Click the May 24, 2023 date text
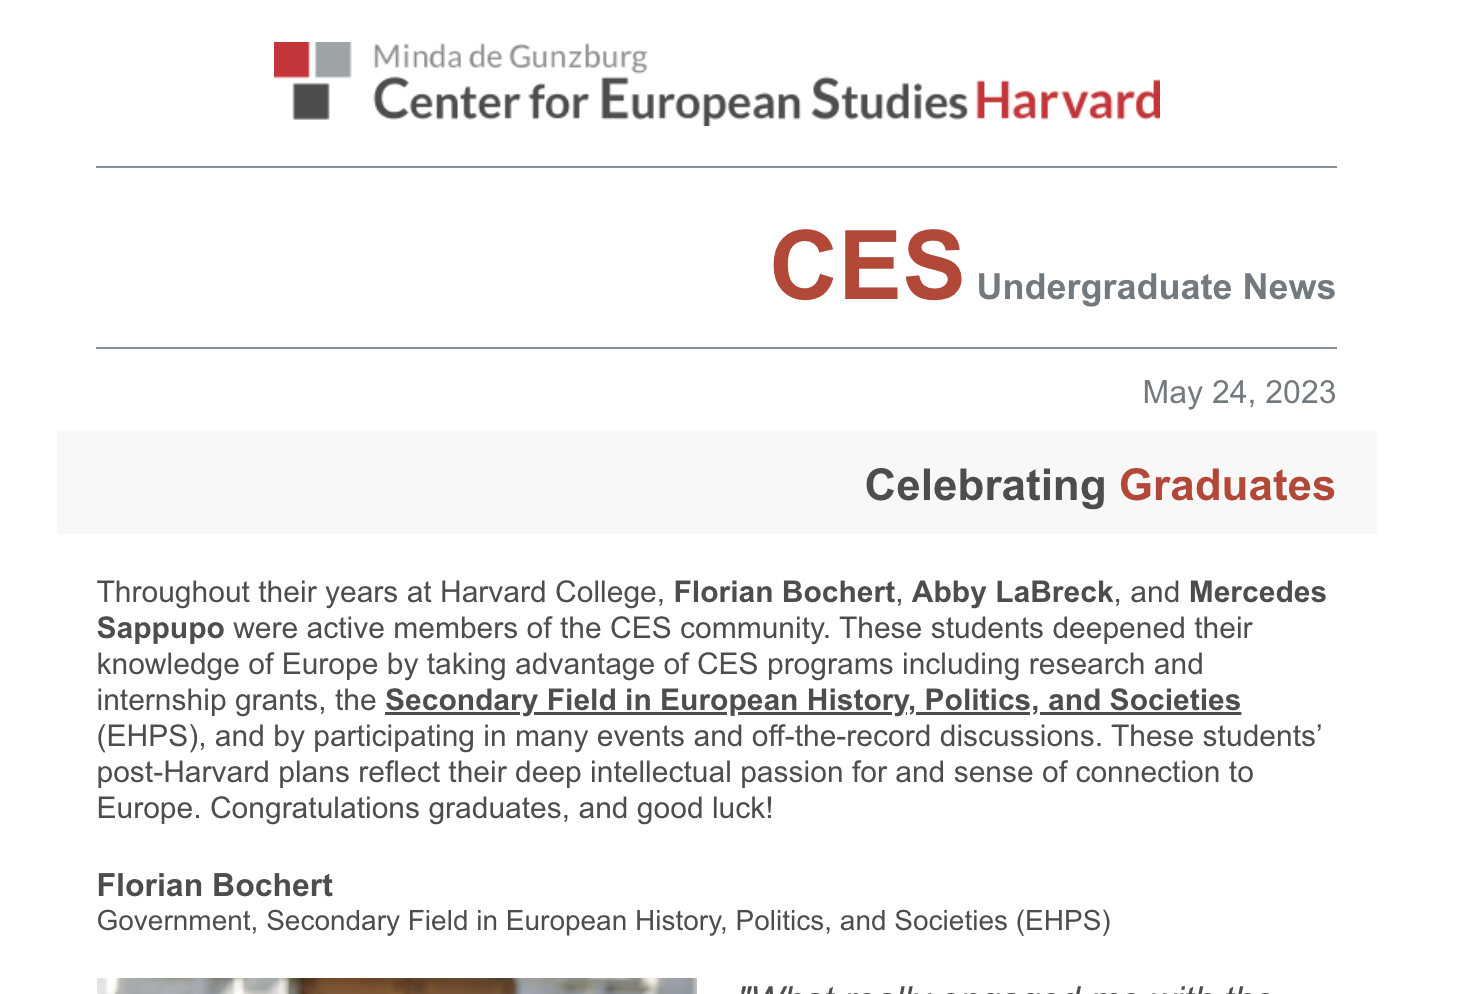 [1239, 392]
